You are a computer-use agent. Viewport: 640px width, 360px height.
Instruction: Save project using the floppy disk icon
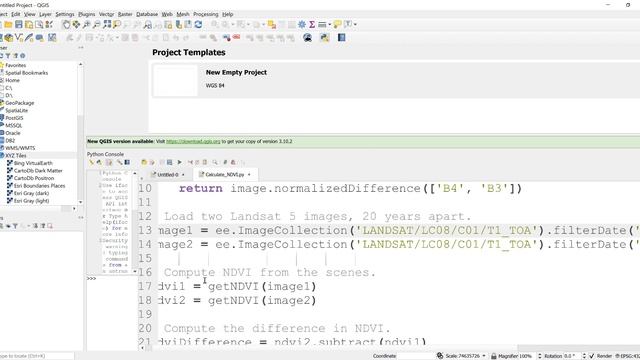click(x=19, y=24)
